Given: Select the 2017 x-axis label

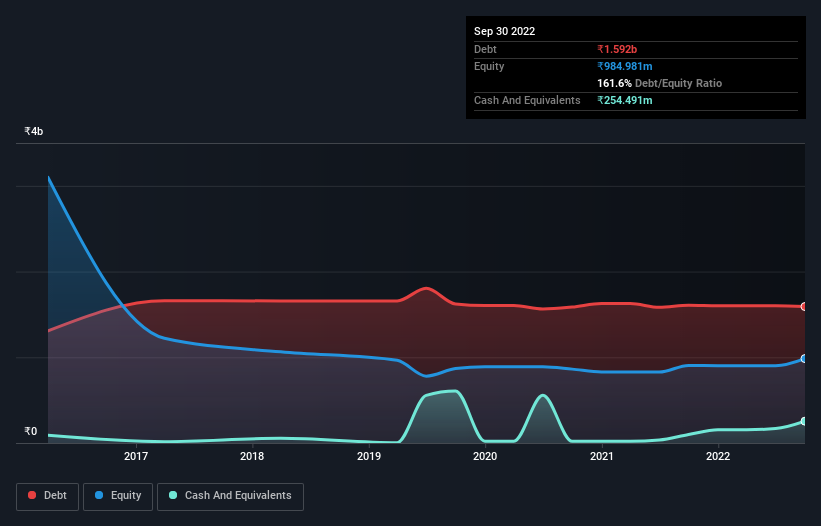Looking at the screenshot, I should [136, 456].
